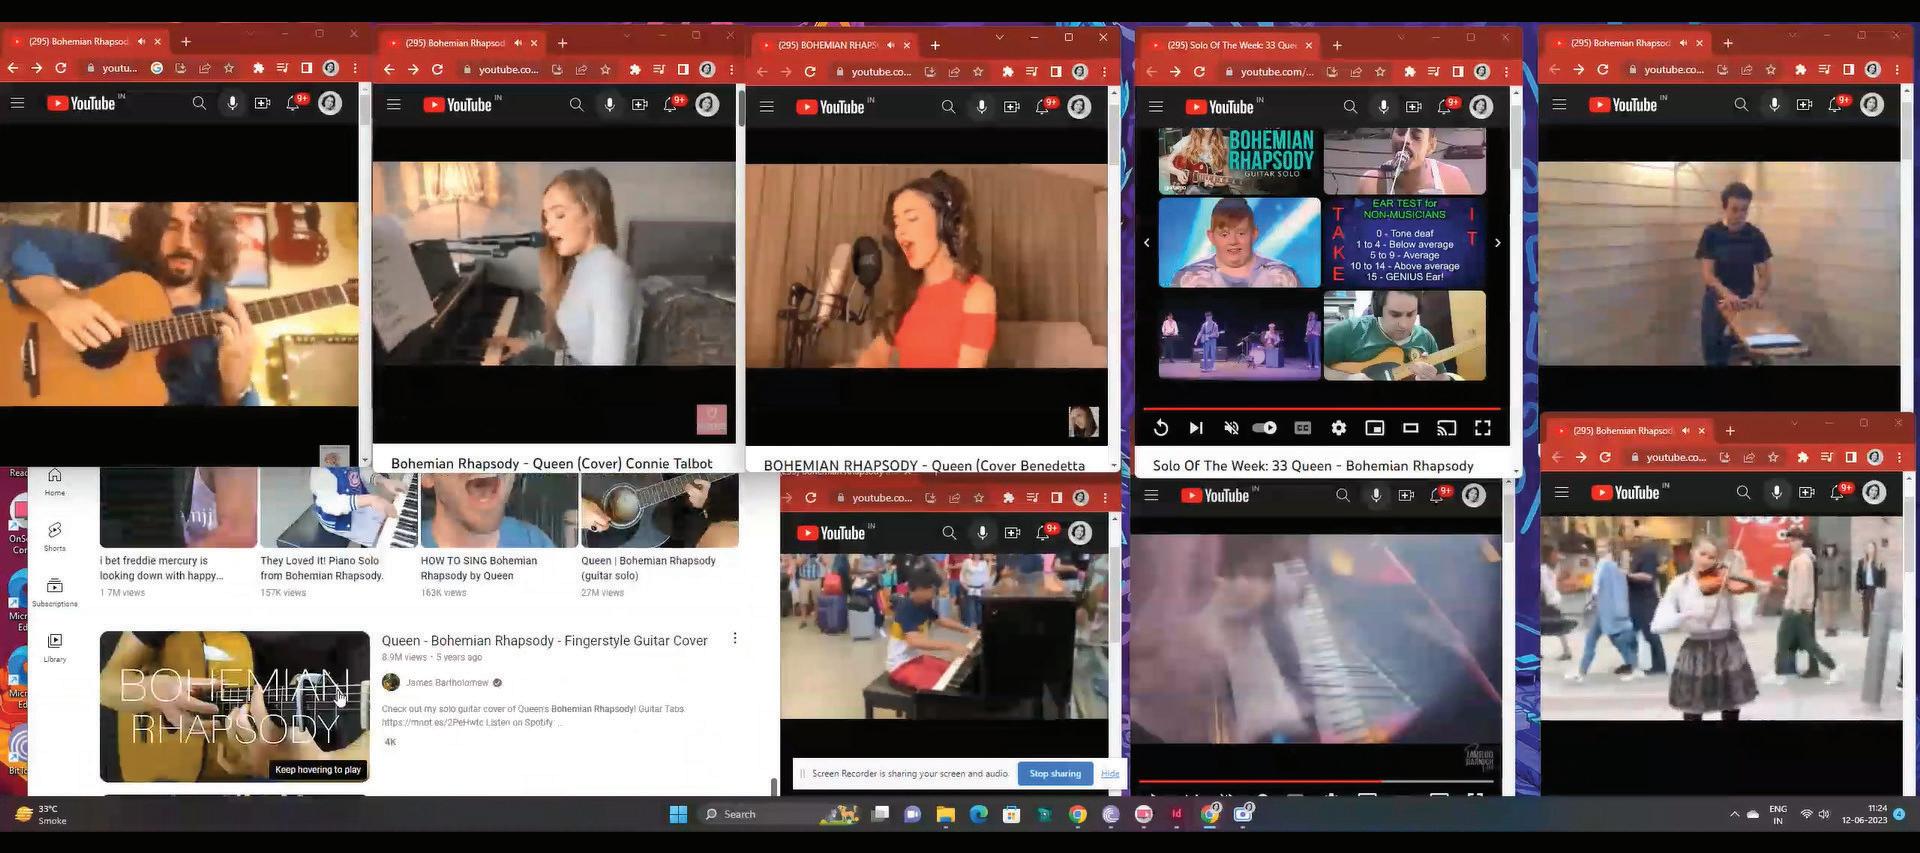Toggle Chrome side panel in Solo Of The Week window
Viewport: 1920px width, 853px height.
click(1458, 72)
